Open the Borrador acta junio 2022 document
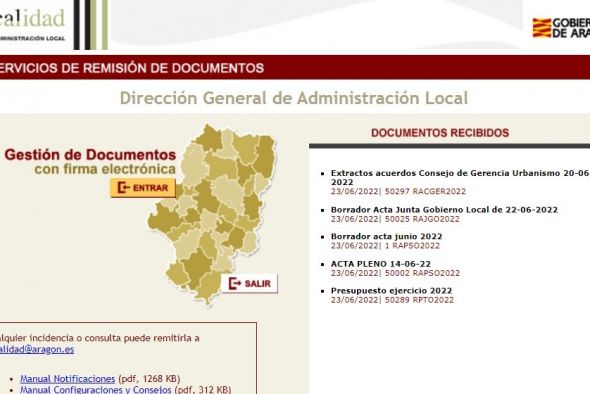 coord(386,237)
